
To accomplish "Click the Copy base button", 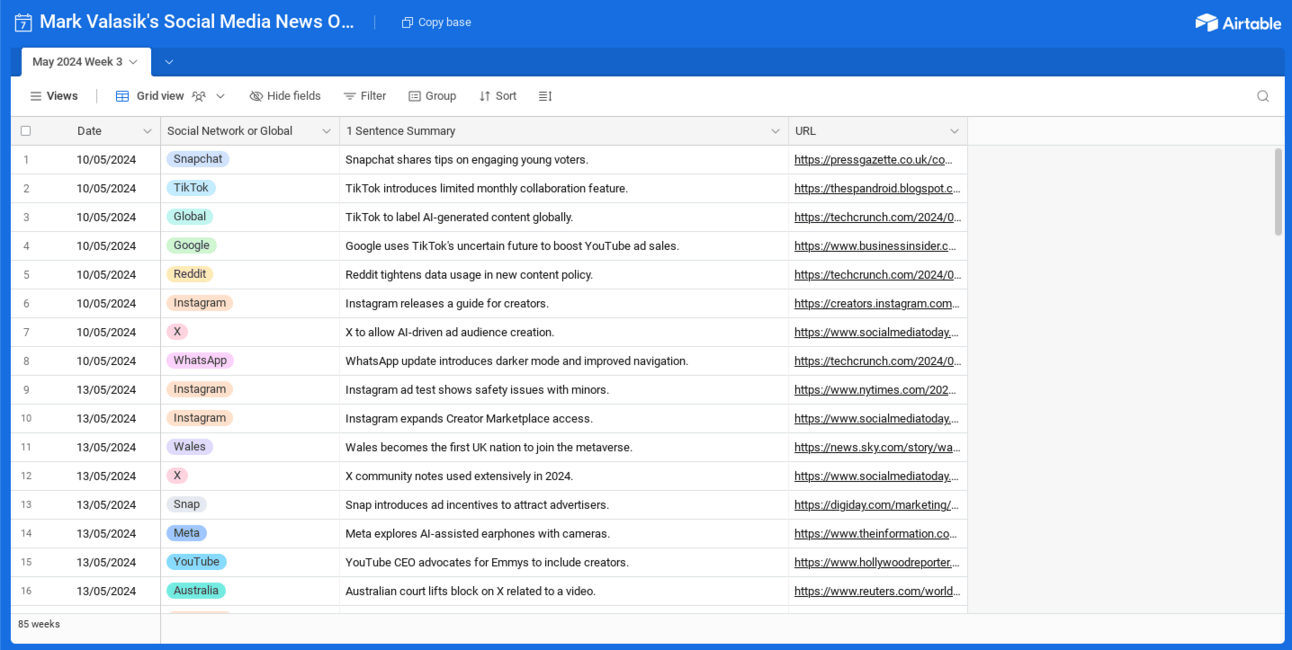I will [x=436, y=22].
